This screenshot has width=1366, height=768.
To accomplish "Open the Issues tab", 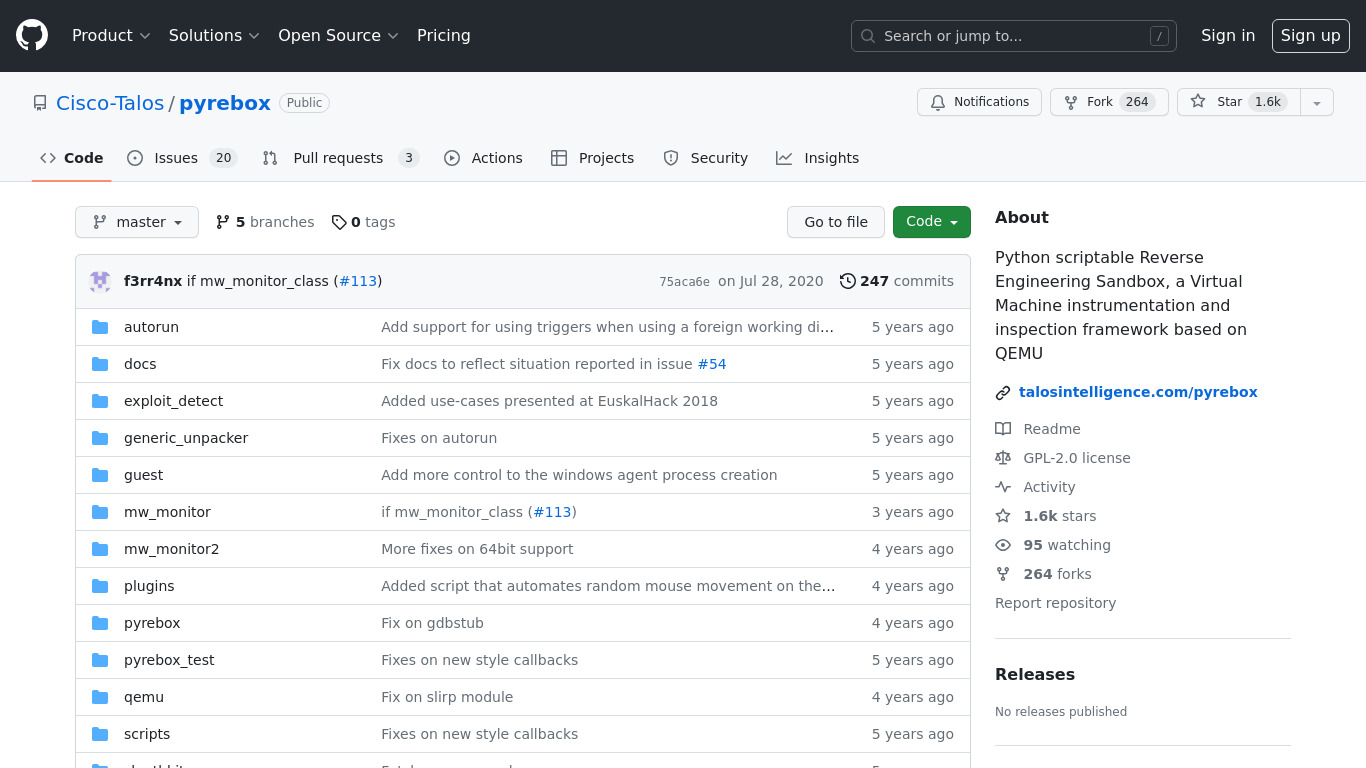I will (x=182, y=158).
